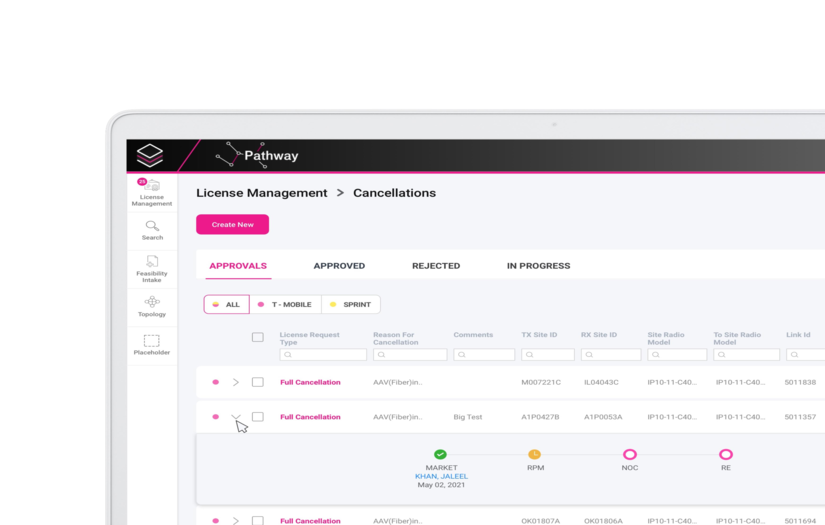Click the 'M007221C' TX site cell
Image resolution: width=825 pixels, height=525 pixels.
(541, 382)
